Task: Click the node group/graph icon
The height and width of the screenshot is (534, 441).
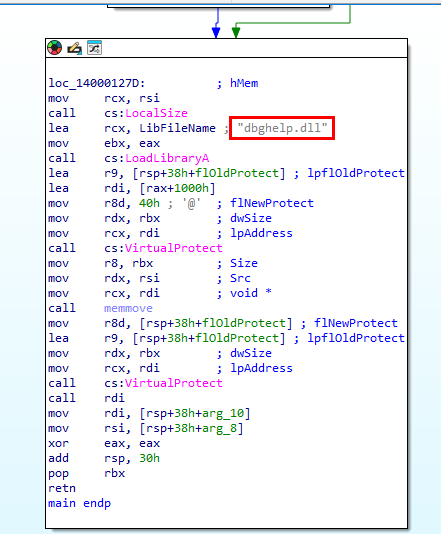Action: 94,48
